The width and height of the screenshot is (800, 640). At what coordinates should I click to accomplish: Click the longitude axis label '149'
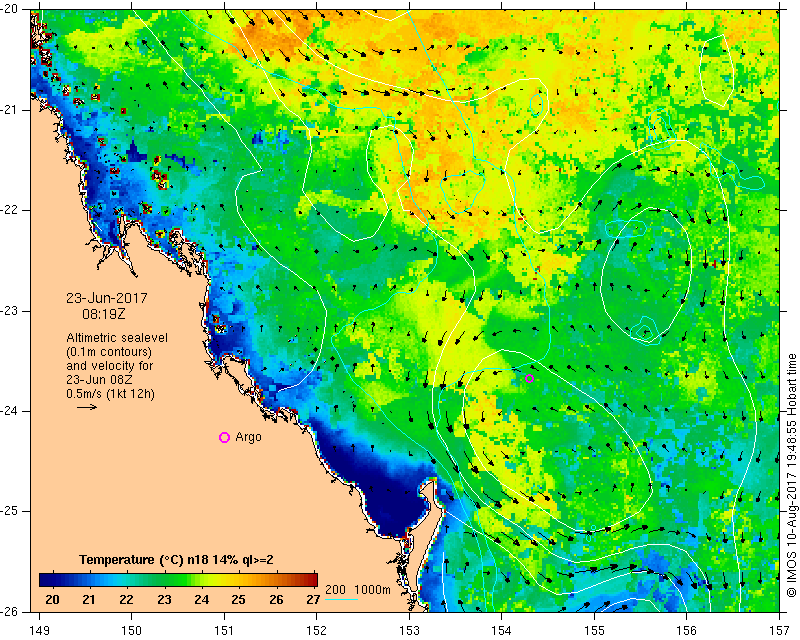pyautogui.click(x=39, y=631)
